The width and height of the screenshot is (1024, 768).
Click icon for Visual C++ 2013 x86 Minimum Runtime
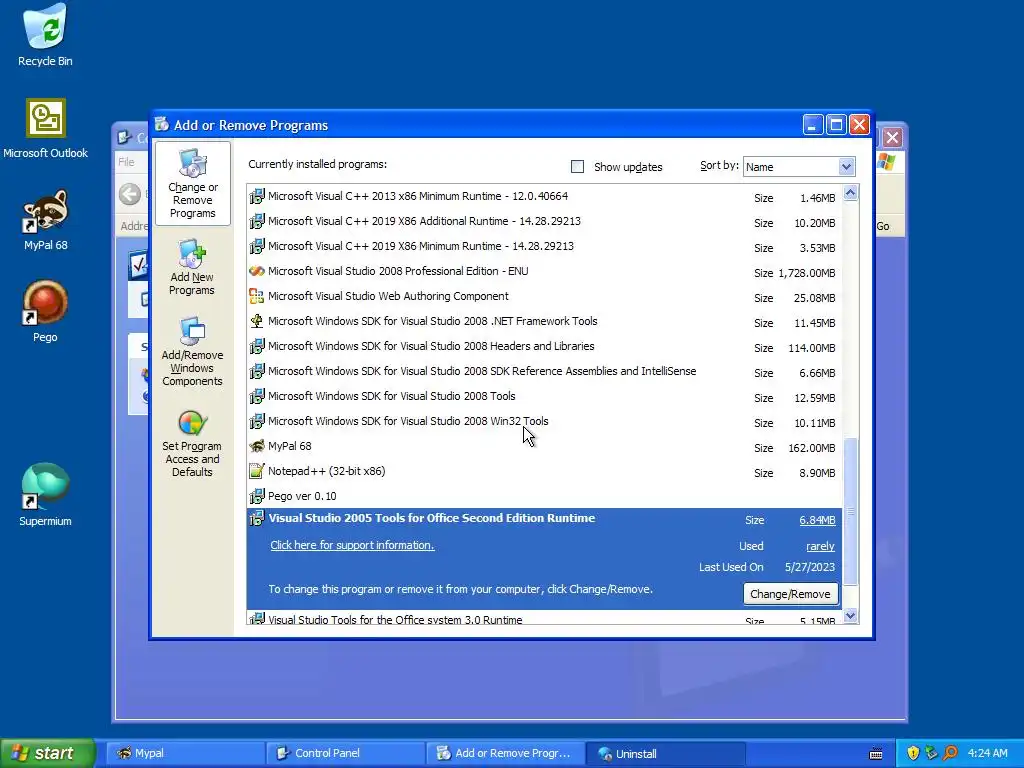pyautogui.click(x=257, y=196)
